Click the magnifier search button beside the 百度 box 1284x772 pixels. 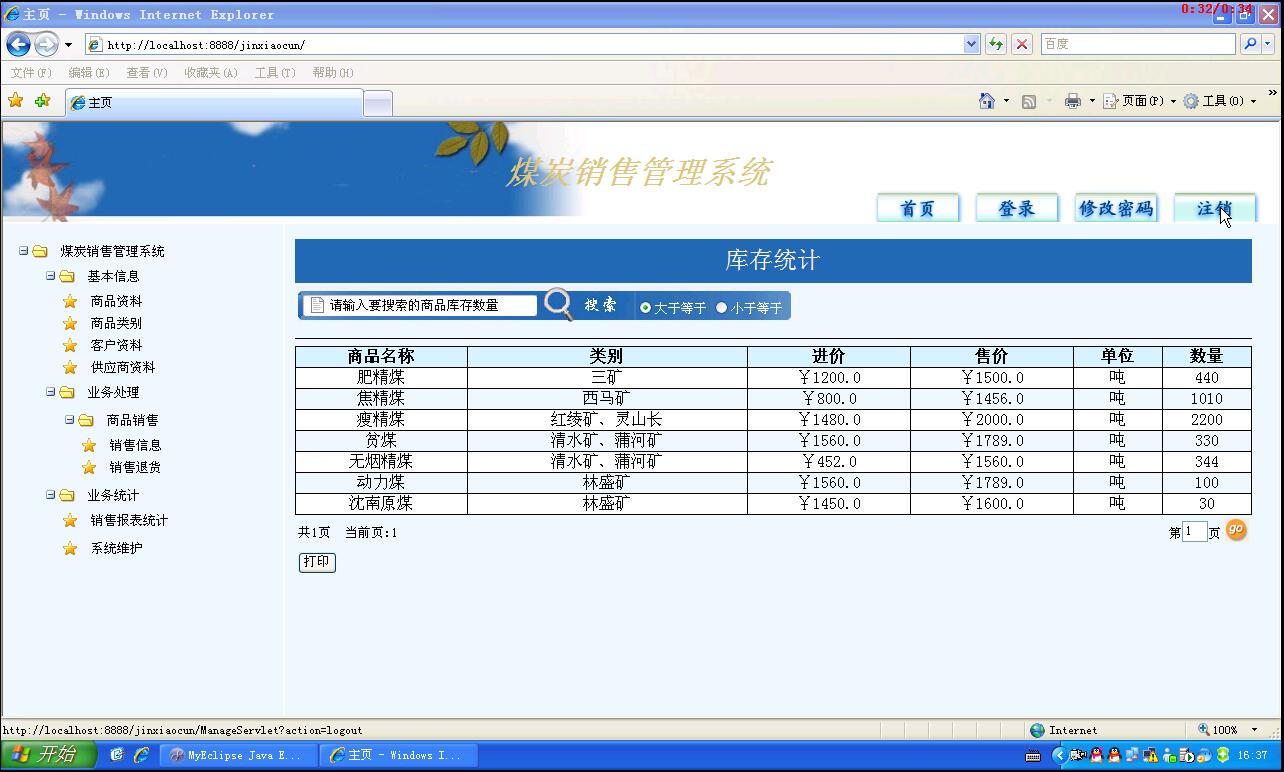tap(1250, 44)
